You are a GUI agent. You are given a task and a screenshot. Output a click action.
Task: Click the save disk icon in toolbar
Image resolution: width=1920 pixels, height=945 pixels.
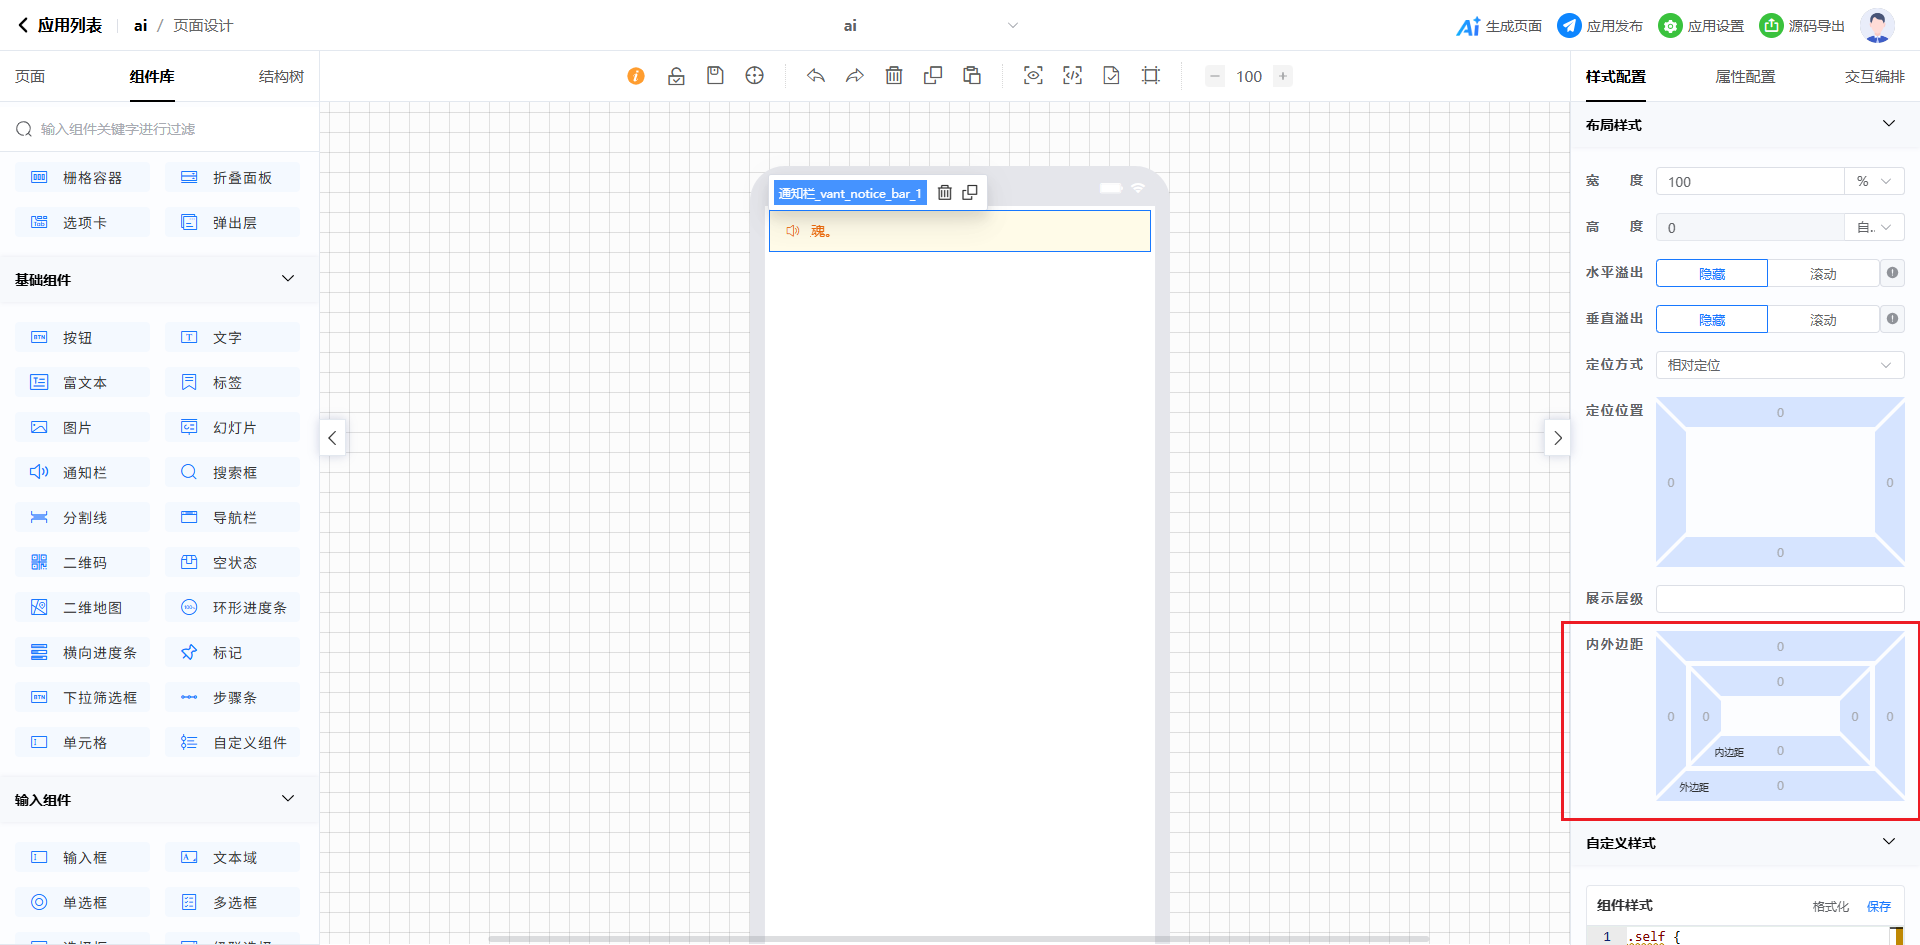[x=715, y=76]
